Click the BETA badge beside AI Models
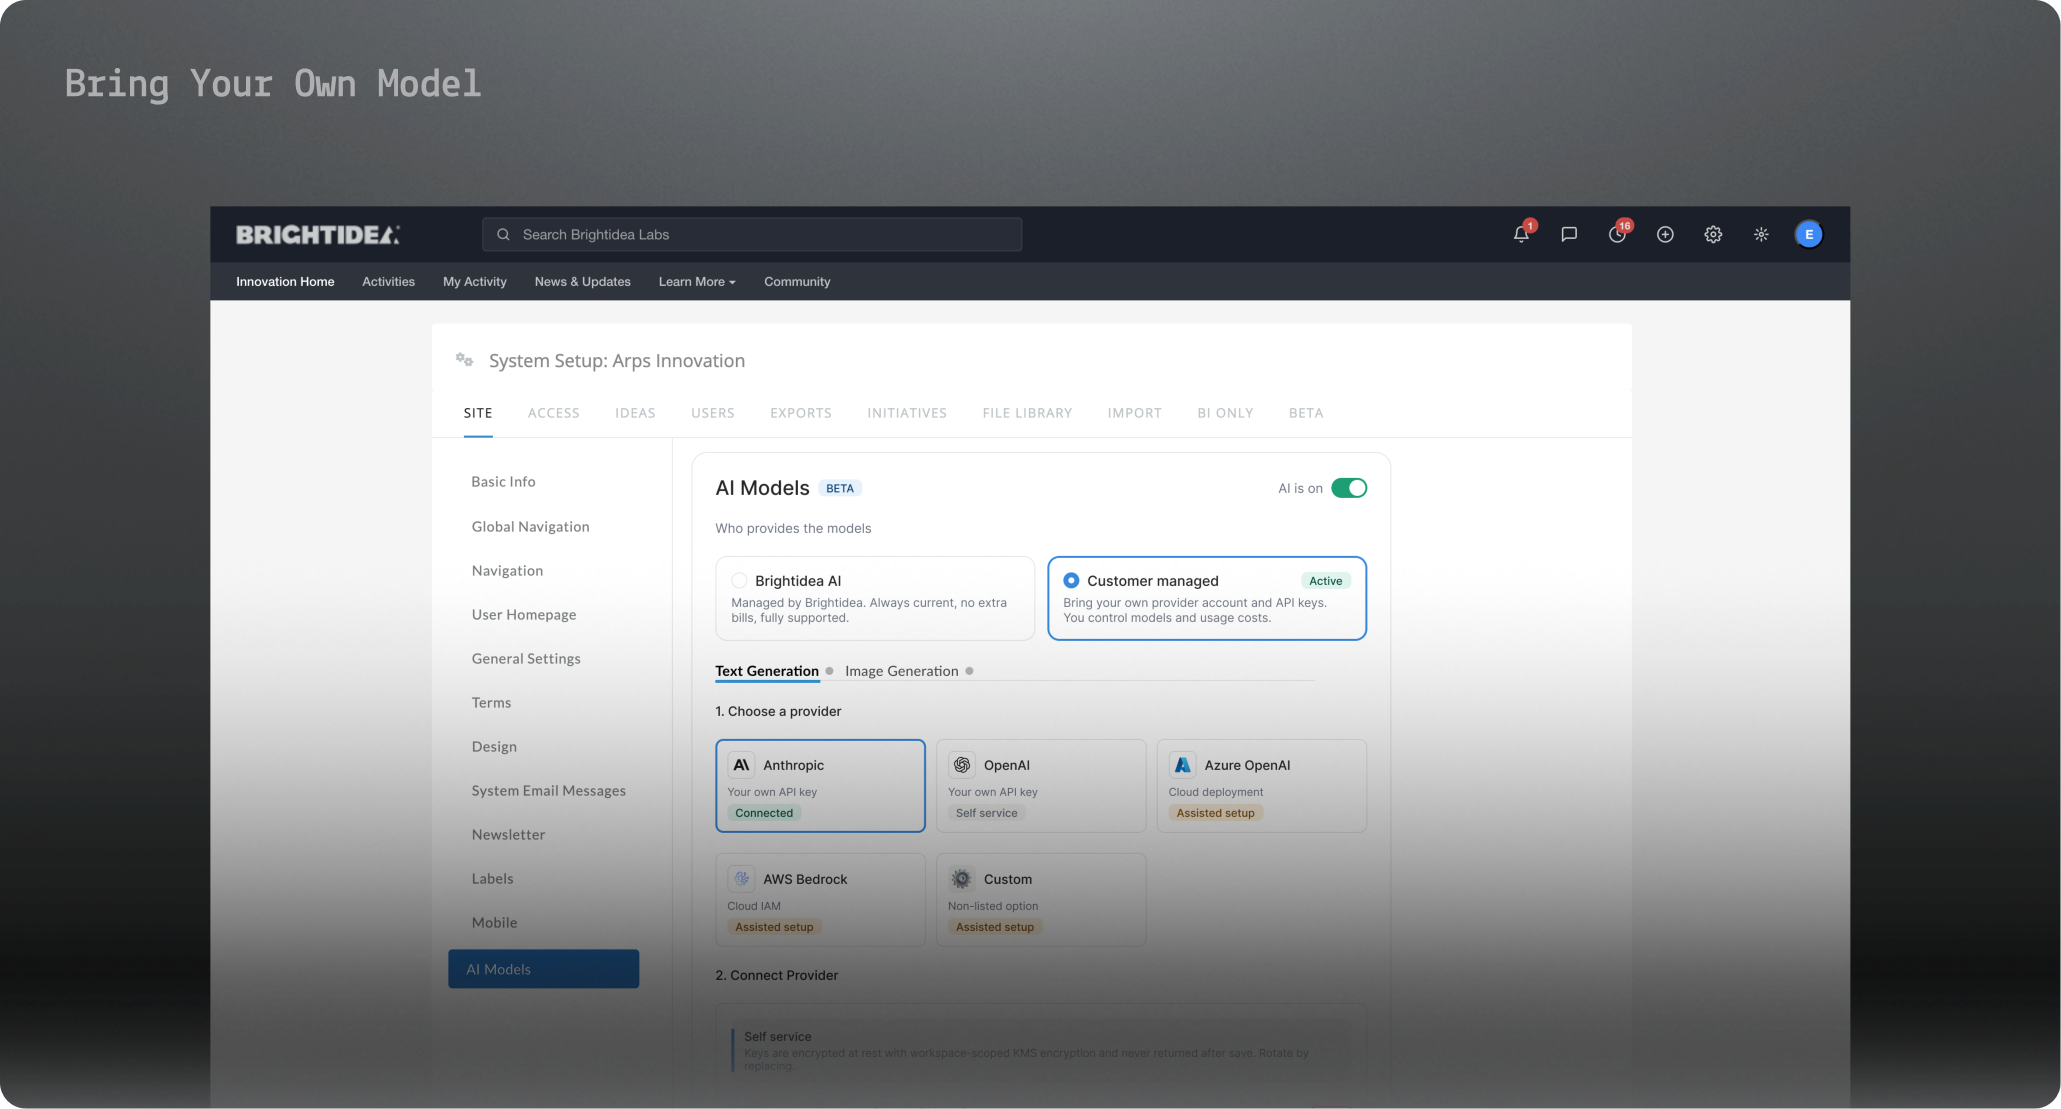The width and height of the screenshot is (2061, 1109). [840, 489]
